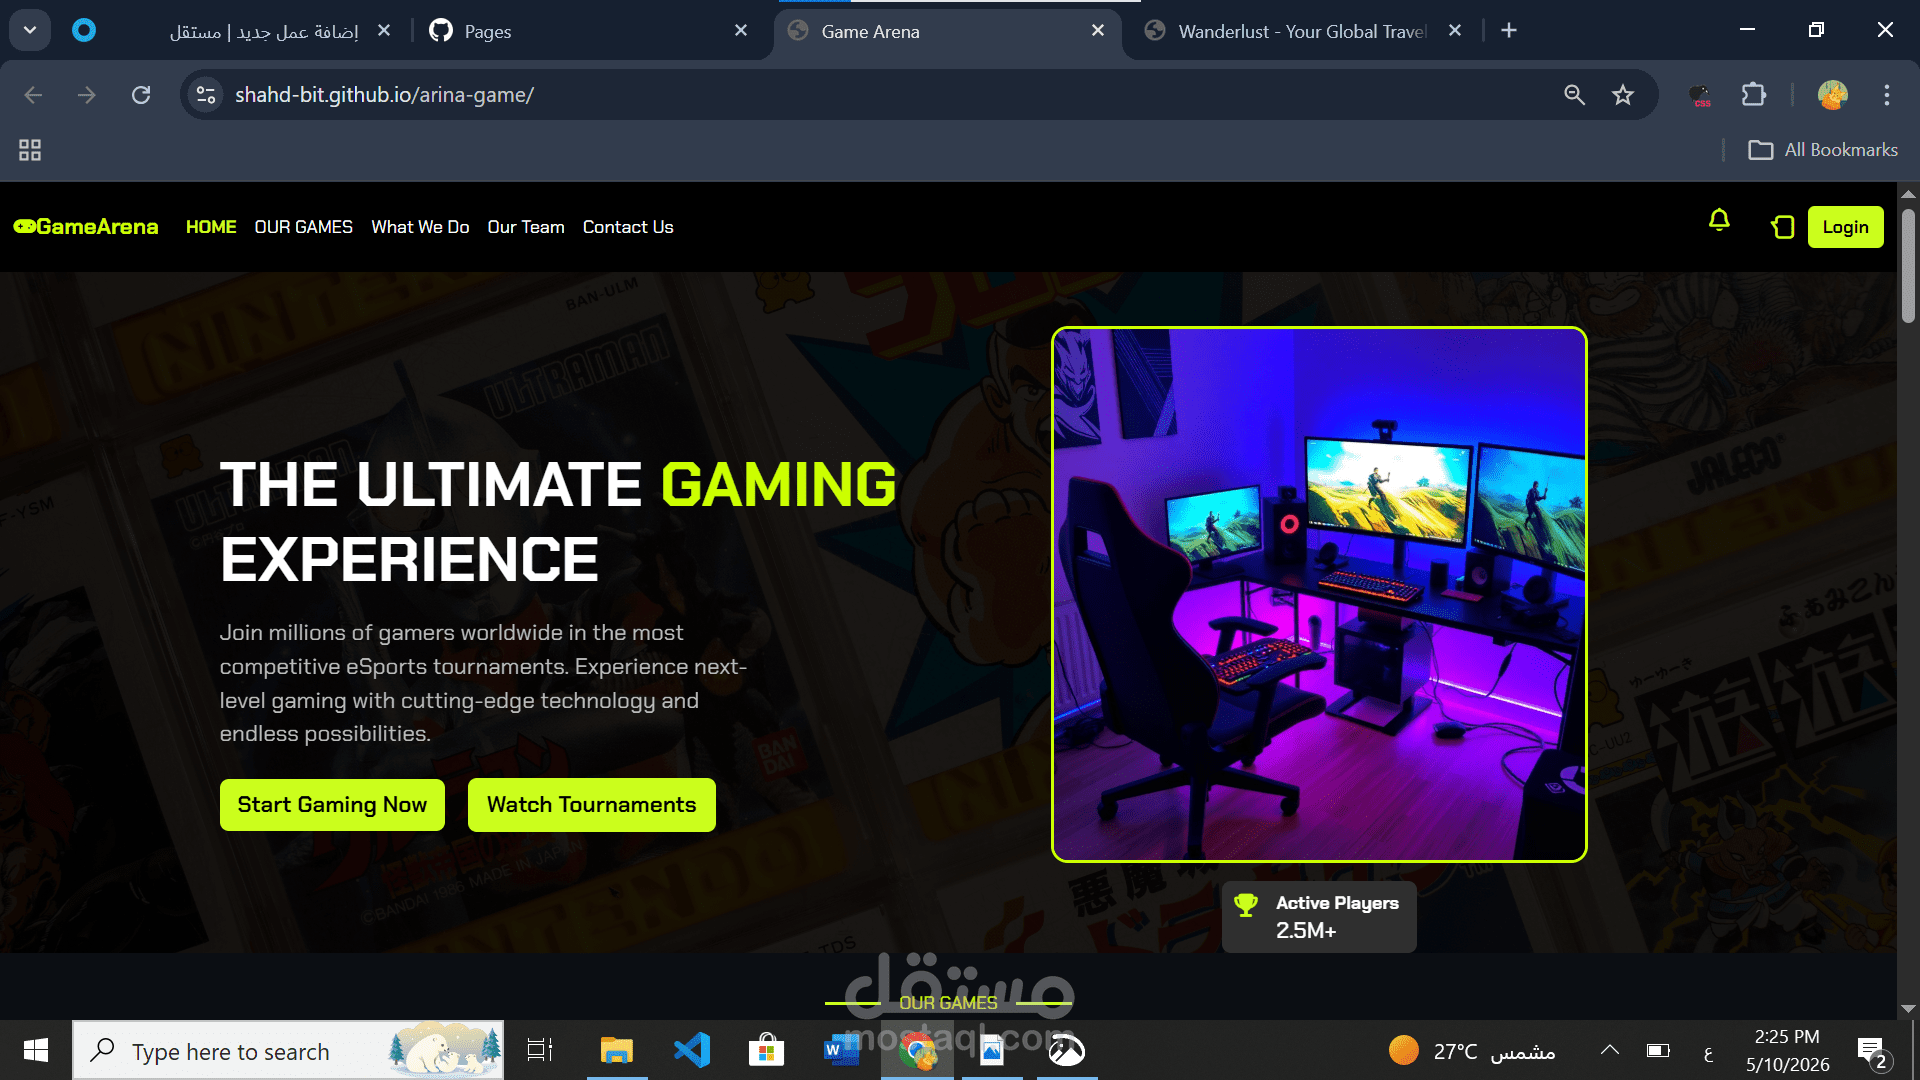Select the Active Players 2.5M+ card
The height and width of the screenshot is (1080, 1920).
tap(1319, 917)
